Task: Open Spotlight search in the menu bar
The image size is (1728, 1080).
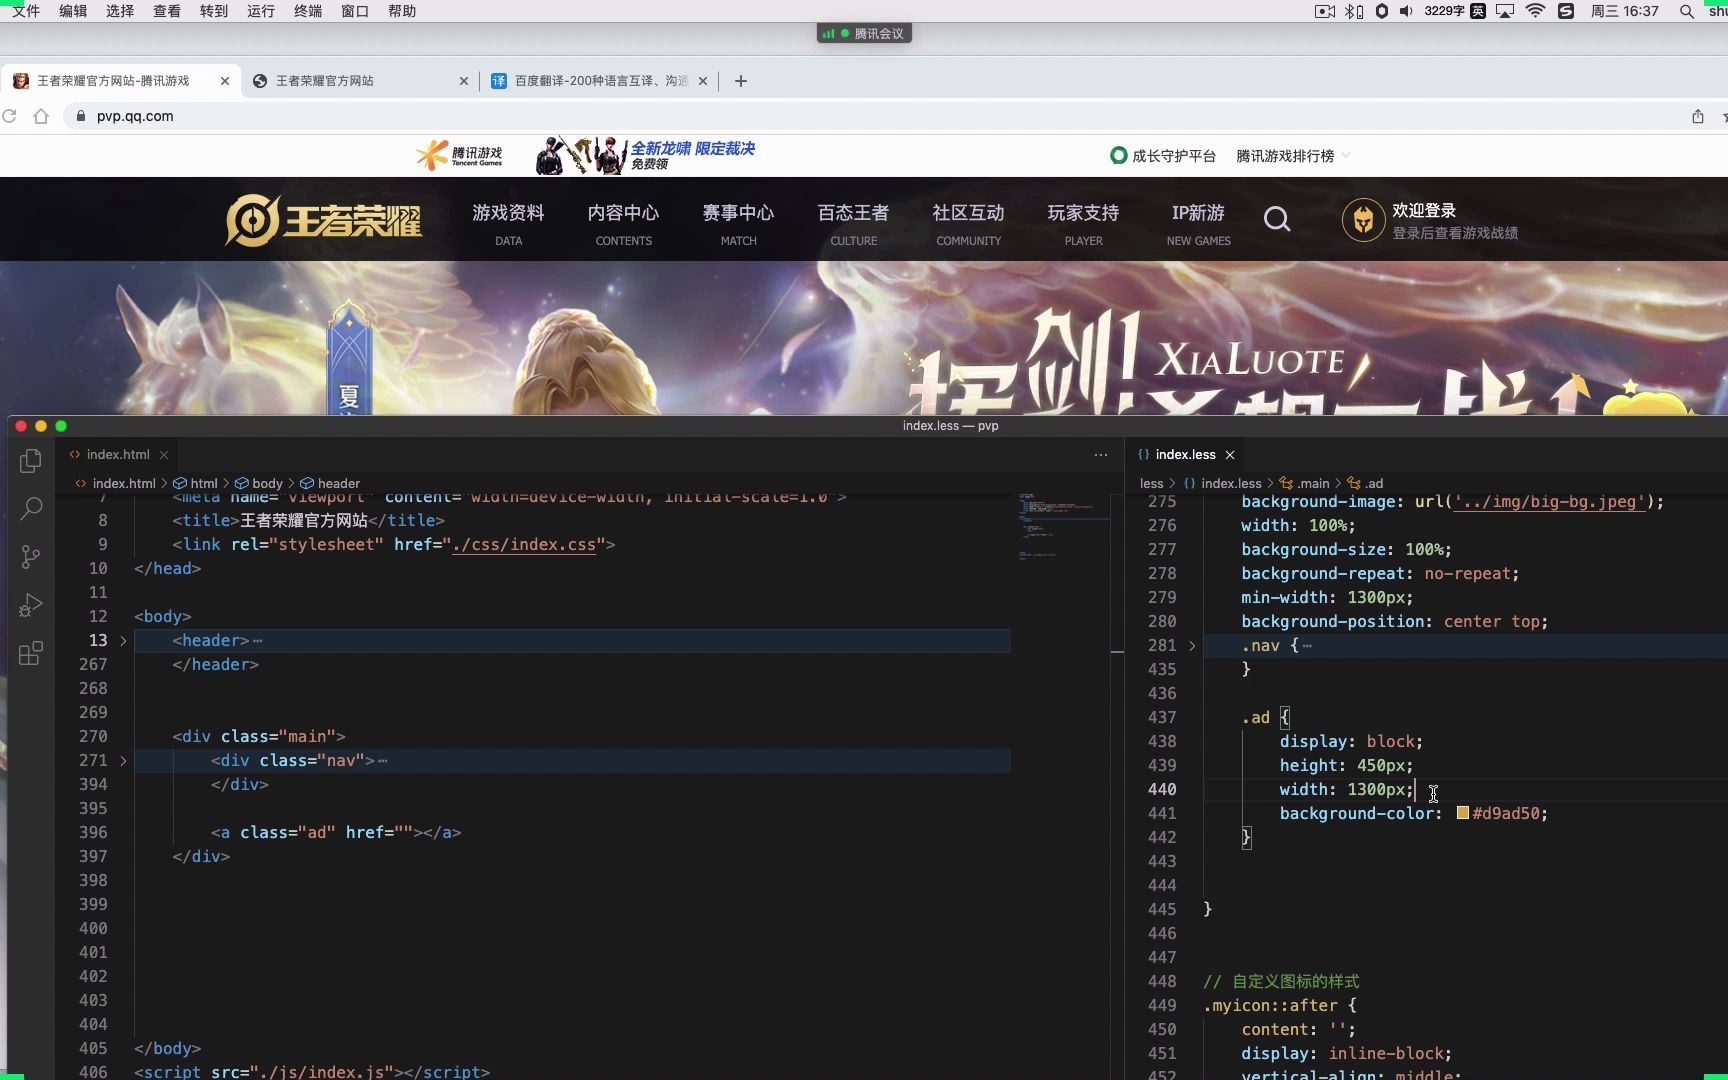Action: [x=1687, y=11]
